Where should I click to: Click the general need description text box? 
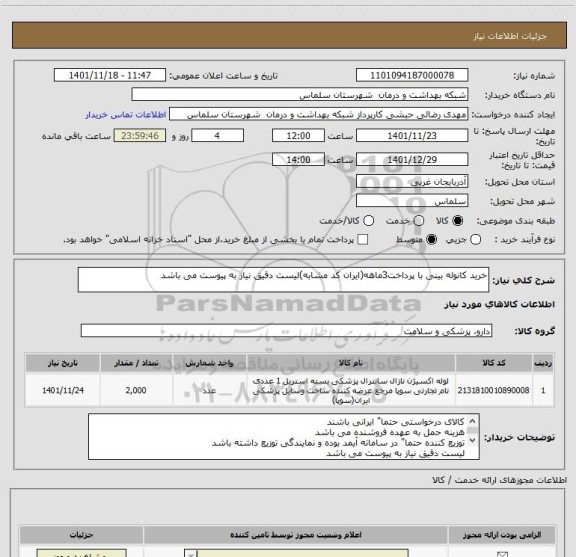(x=283, y=280)
